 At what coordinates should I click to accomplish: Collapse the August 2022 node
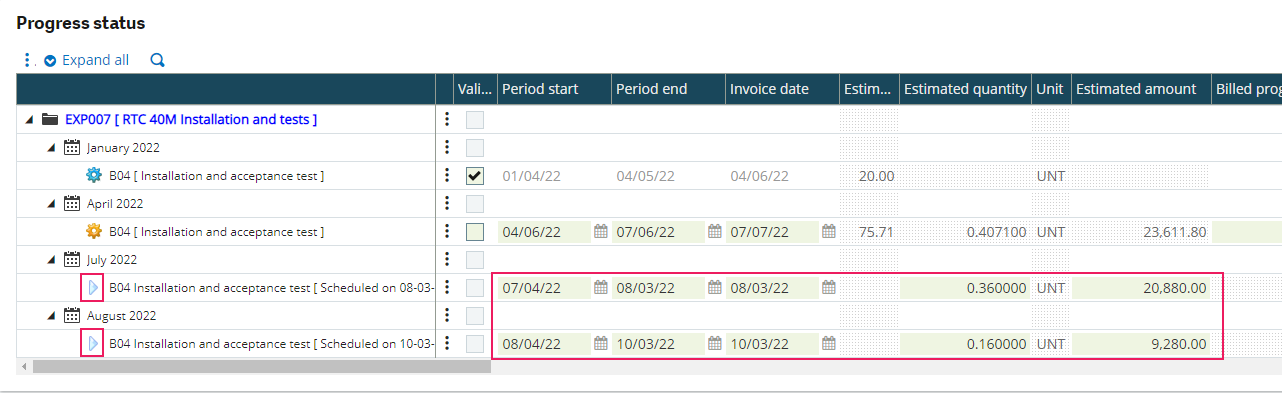tap(51, 315)
